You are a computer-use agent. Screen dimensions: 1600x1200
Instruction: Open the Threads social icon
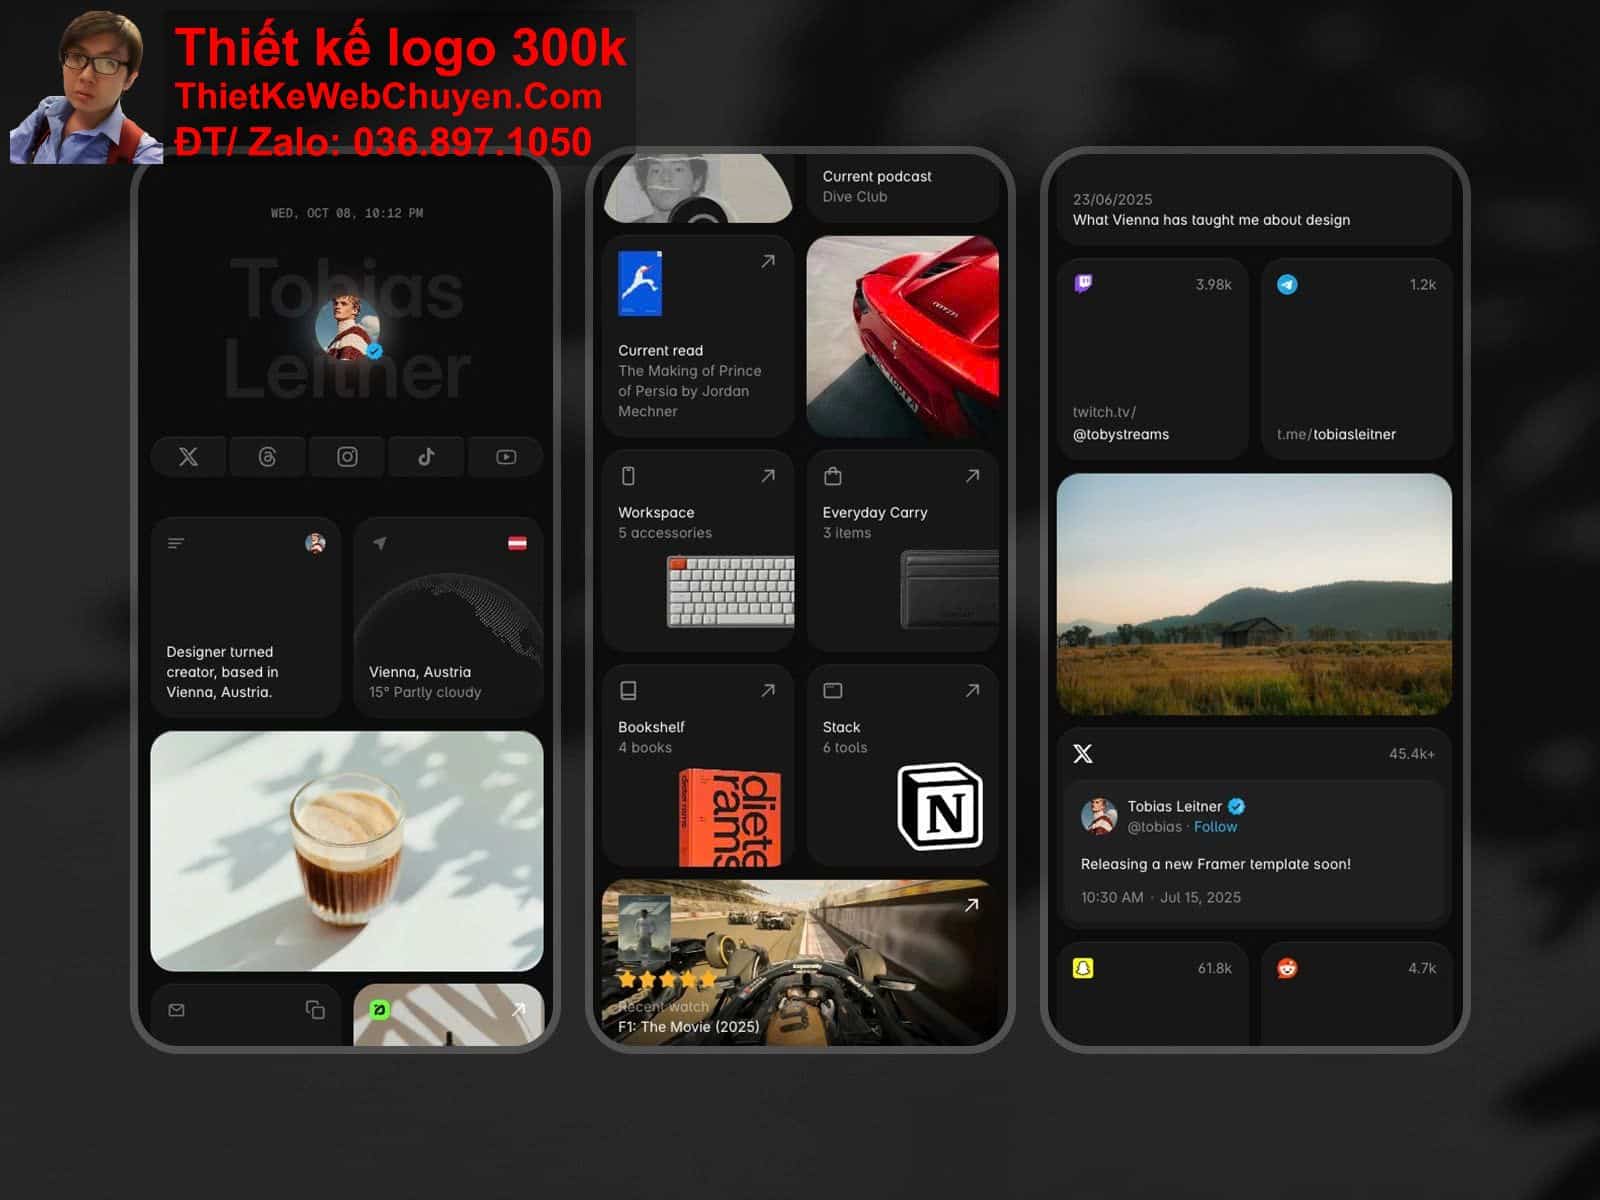click(x=267, y=457)
